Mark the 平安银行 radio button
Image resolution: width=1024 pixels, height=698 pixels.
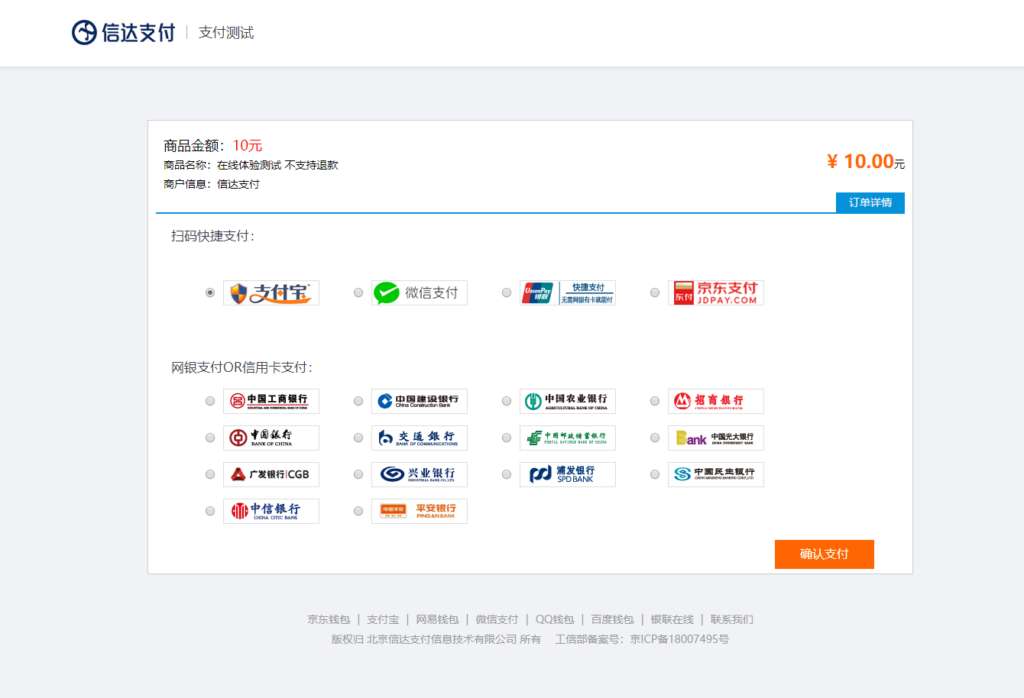358,511
